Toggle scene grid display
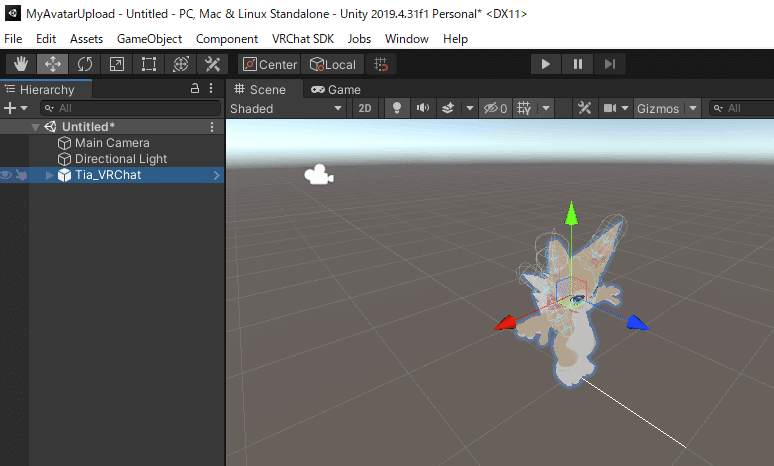This screenshot has width=774, height=466. tap(524, 109)
